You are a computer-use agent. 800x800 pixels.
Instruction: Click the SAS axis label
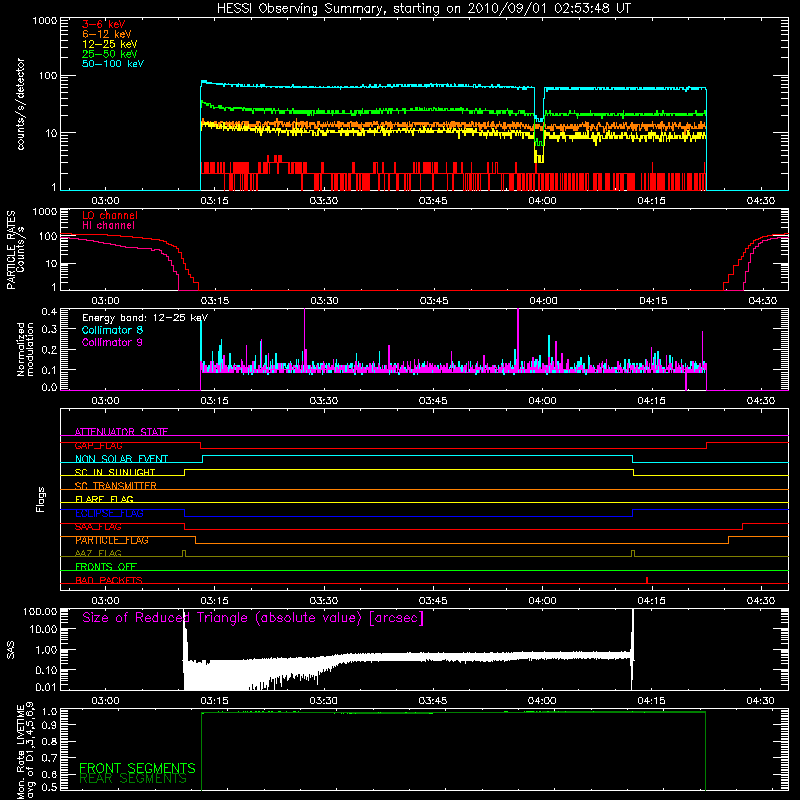(x=11, y=650)
